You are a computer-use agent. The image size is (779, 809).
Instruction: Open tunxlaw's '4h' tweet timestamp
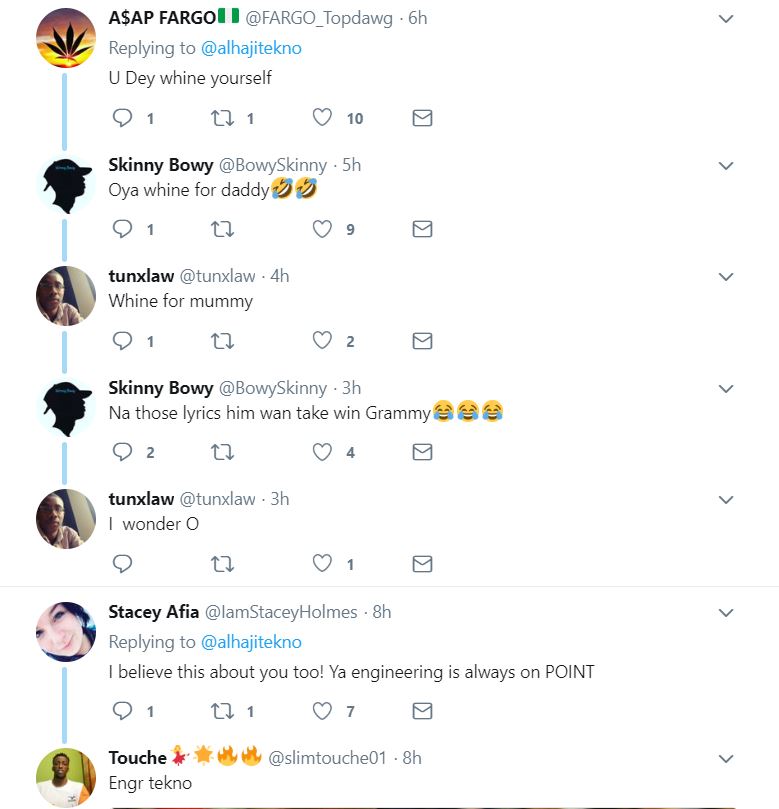click(279, 276)
